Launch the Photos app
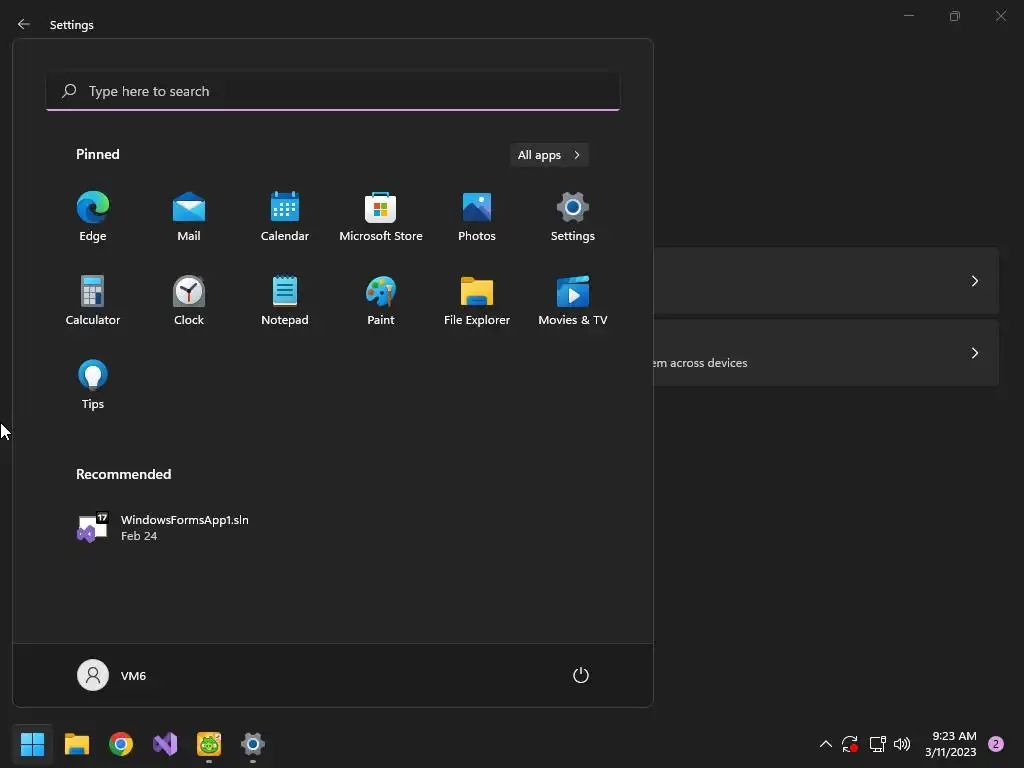Screen dimensions: 1024x768 coord(477,217)
